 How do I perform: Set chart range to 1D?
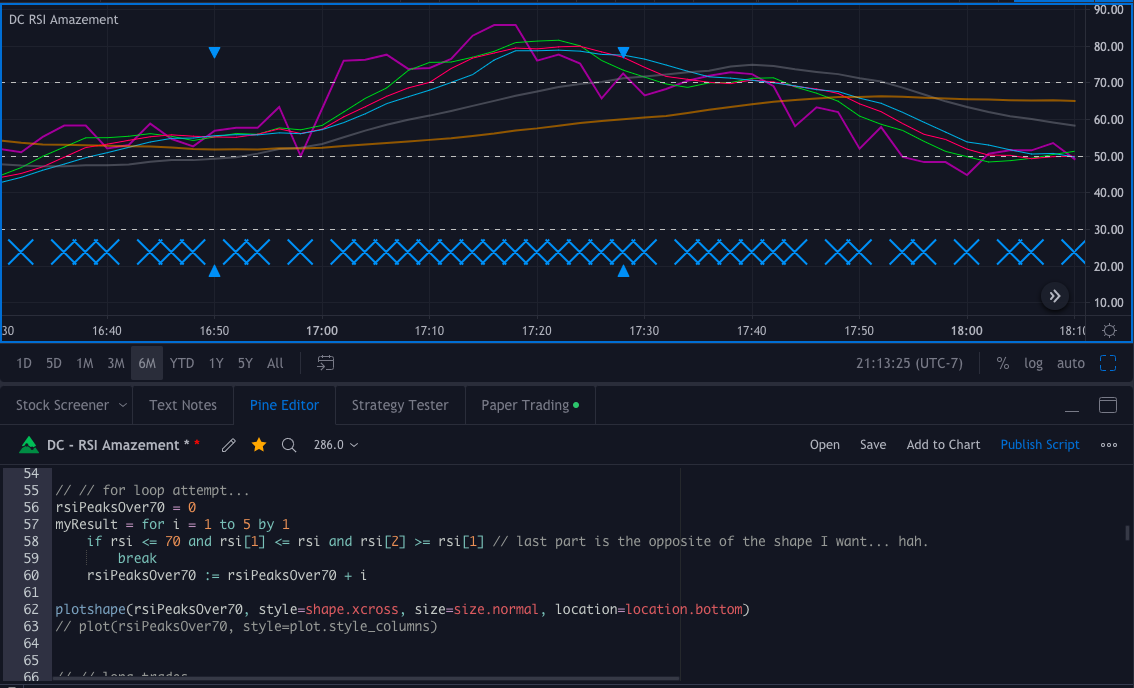coord(24,363)
